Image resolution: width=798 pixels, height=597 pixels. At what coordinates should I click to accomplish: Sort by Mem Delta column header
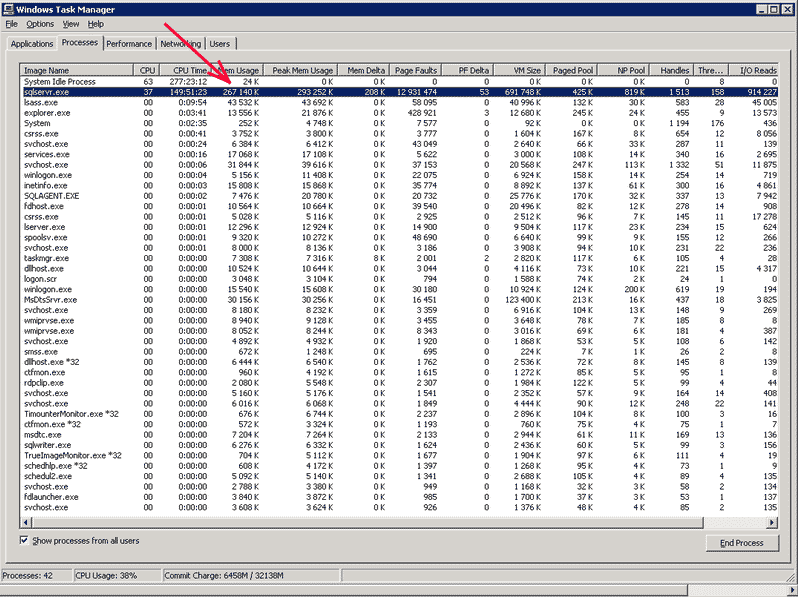pos(363,70)
